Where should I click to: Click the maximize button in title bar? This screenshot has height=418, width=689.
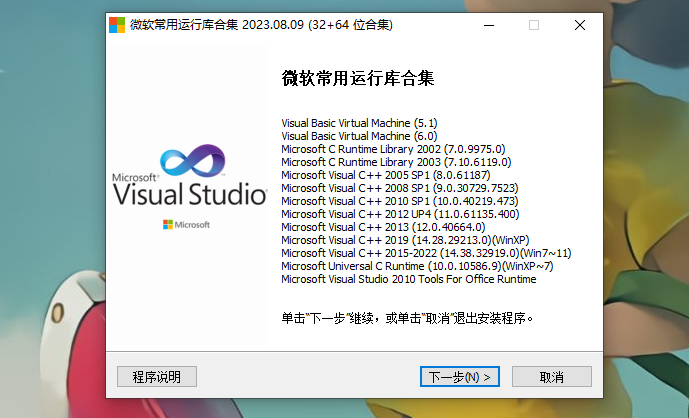pos(534,25)
